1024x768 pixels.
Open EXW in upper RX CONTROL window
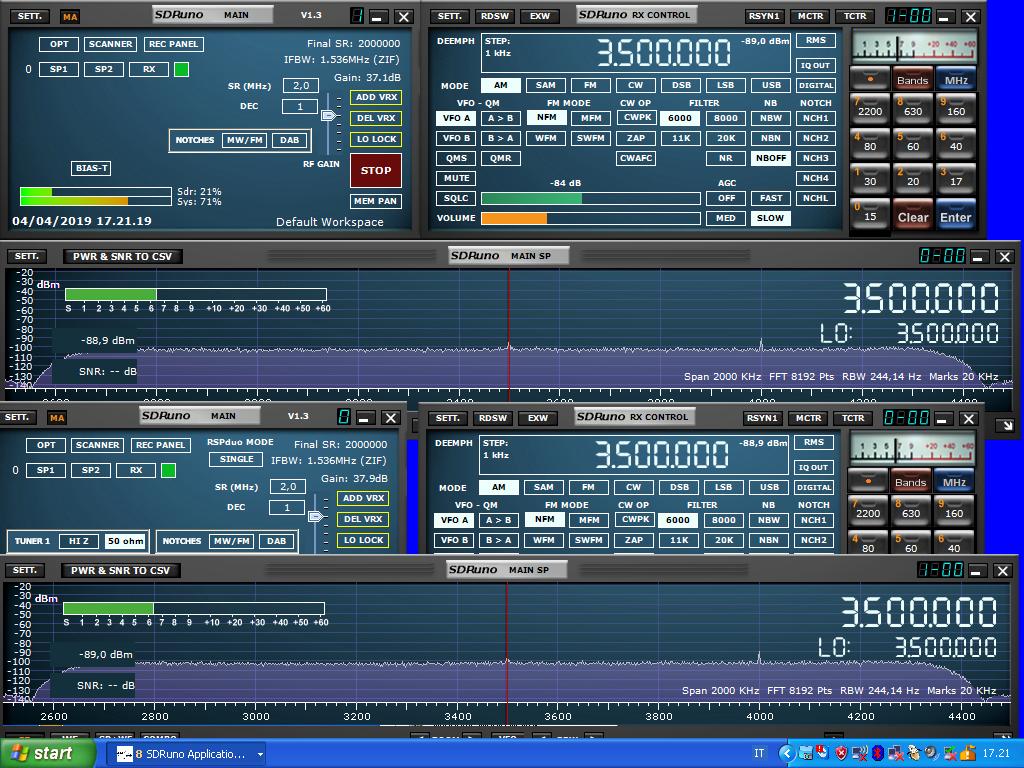click(x=539, y=16)
